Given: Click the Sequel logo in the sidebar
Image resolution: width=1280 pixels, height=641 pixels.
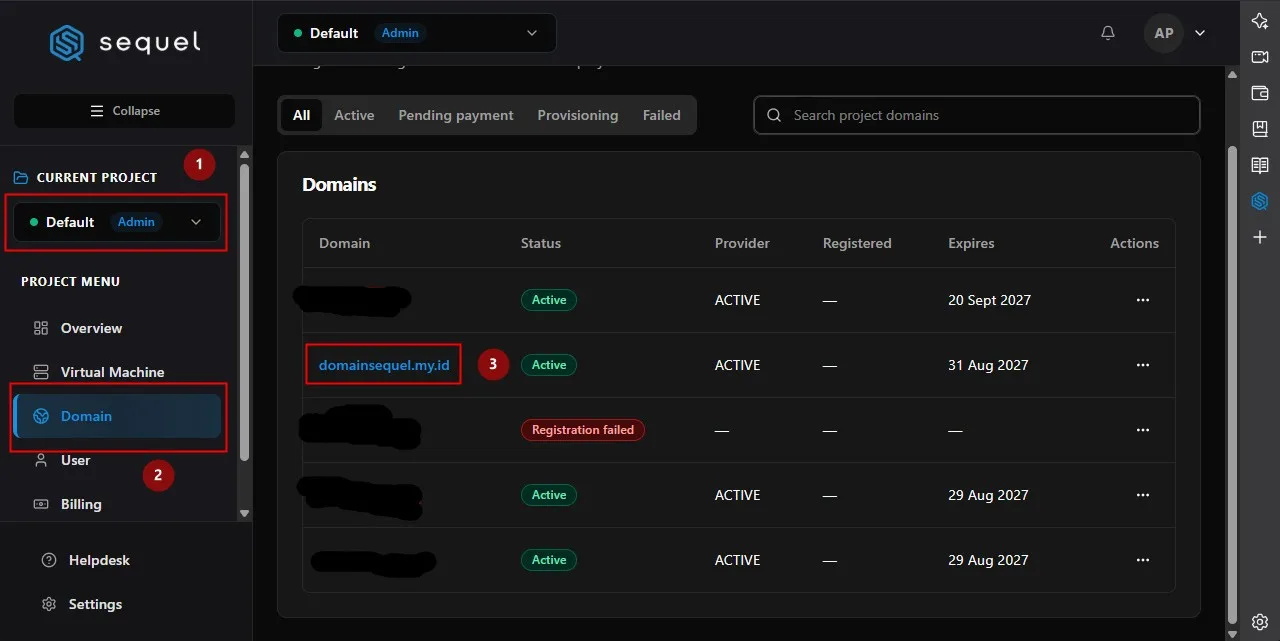Looking at the screenshot, I should pyautogui.click(x=125, y=43).
